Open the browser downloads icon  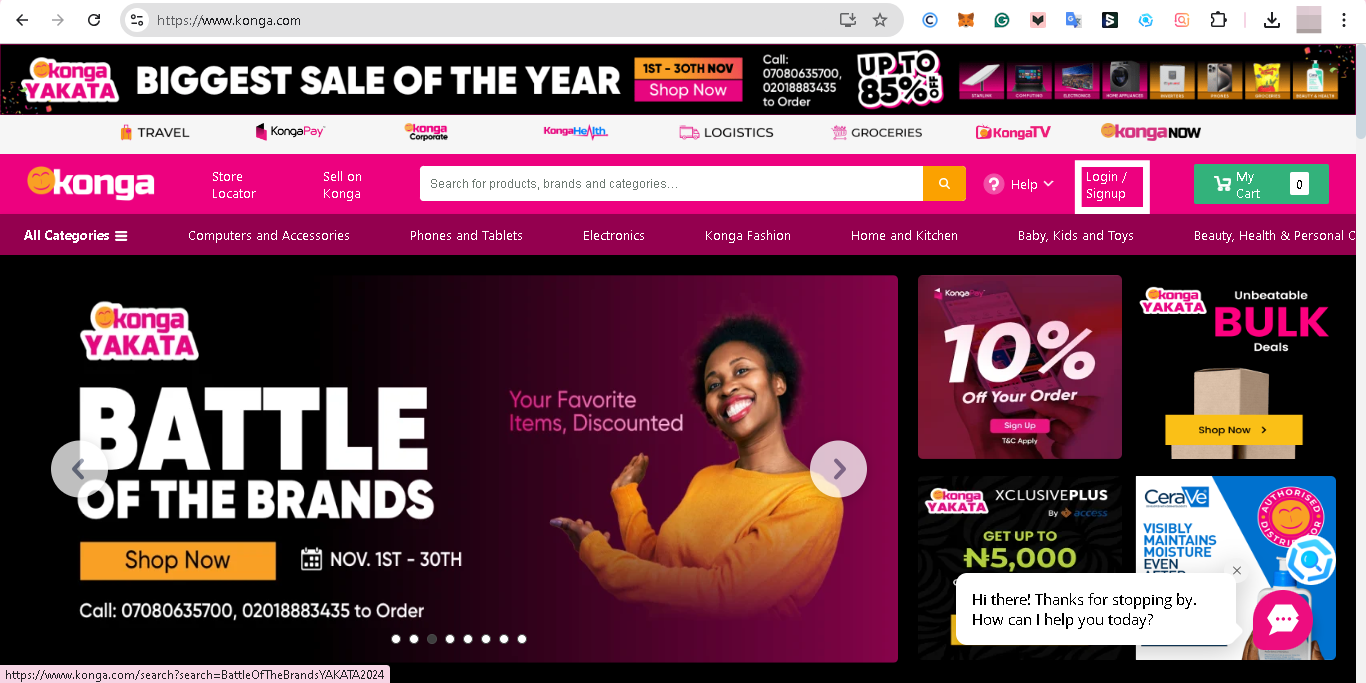coord(1272,20)
